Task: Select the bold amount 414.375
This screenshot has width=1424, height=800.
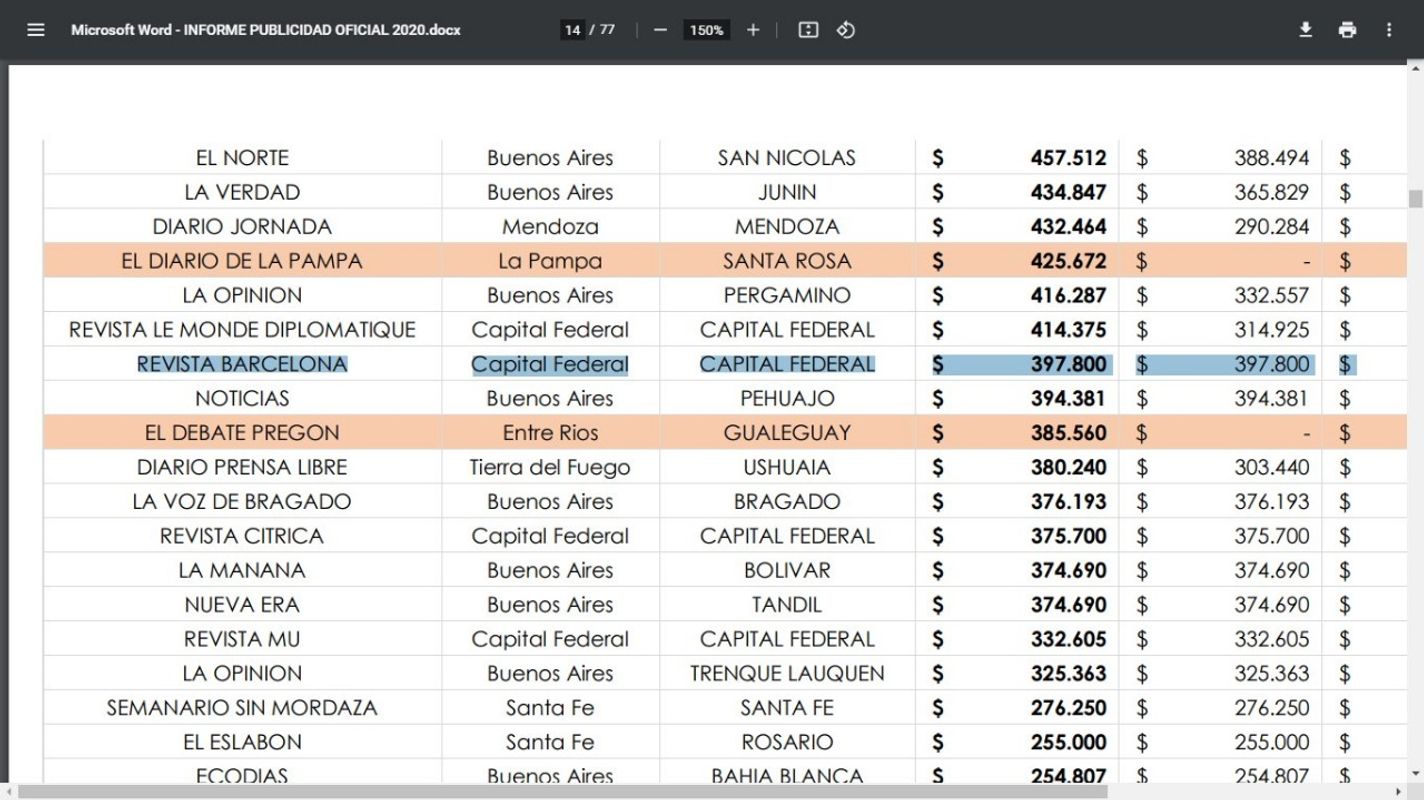Action: [1068, 330]
